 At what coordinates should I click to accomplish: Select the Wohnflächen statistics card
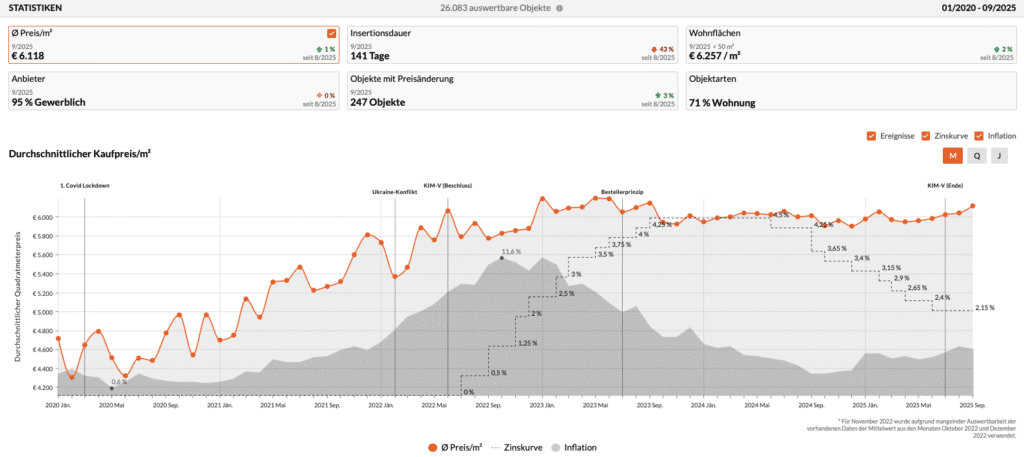(851, 45)
